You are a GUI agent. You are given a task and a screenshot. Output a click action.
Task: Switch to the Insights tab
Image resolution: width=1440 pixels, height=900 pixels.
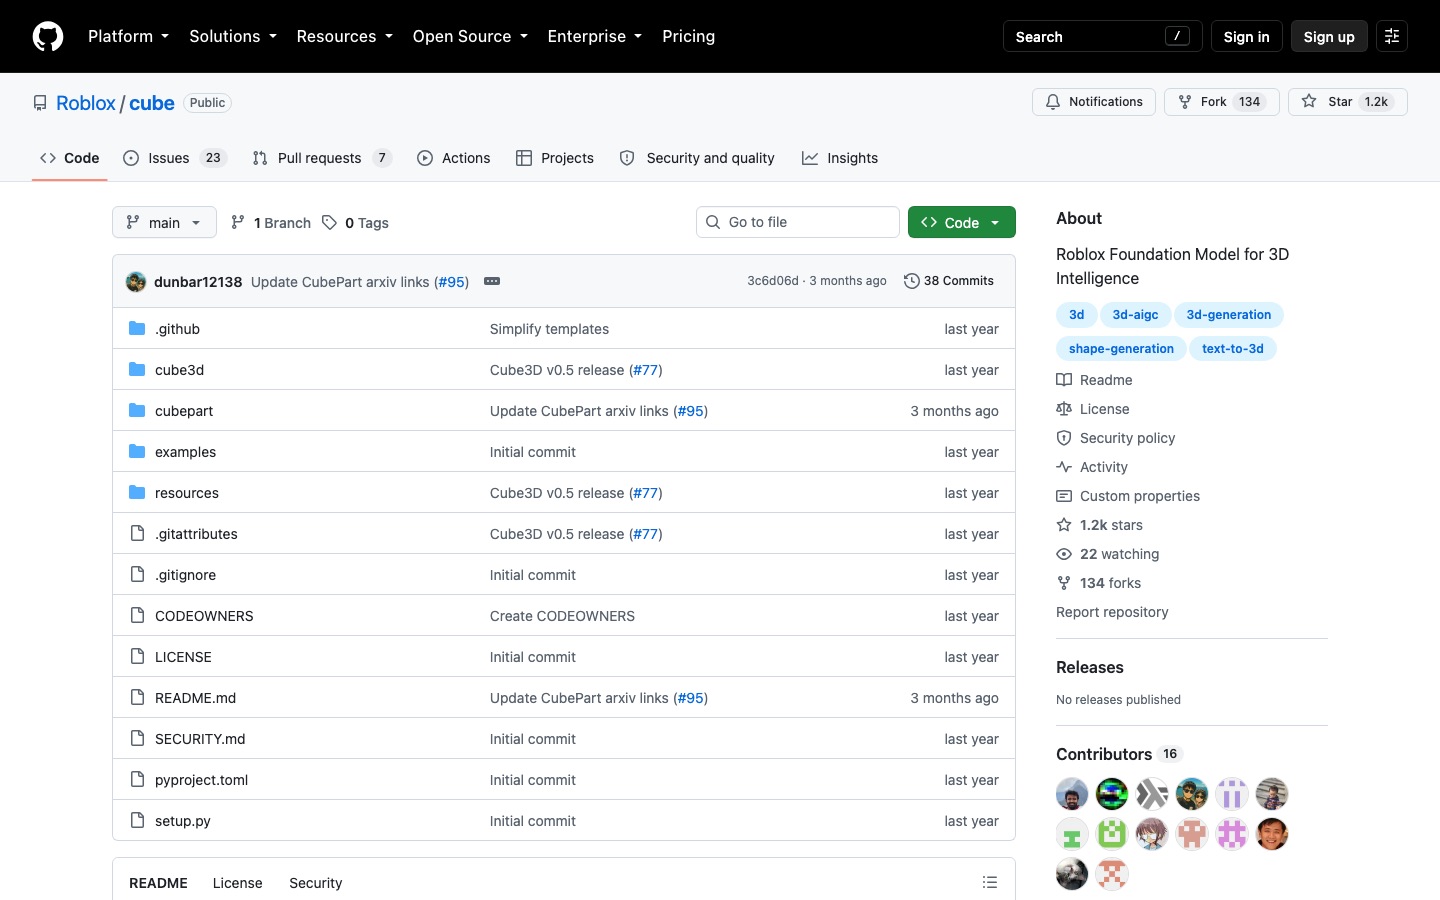tap(840, 158)
